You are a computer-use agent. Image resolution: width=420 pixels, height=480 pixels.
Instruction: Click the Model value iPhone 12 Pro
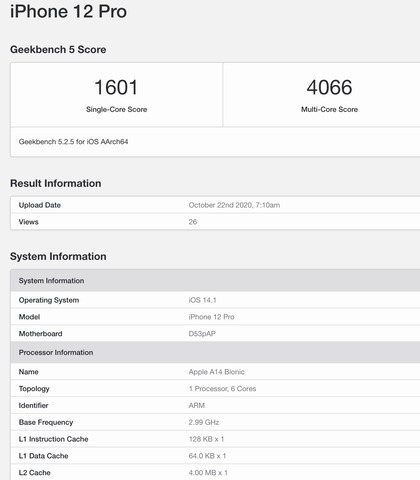tap(211, 317)
